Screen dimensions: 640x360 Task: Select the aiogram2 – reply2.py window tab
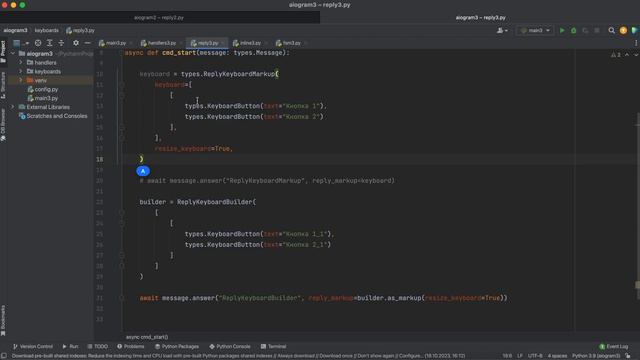[159, 18]
